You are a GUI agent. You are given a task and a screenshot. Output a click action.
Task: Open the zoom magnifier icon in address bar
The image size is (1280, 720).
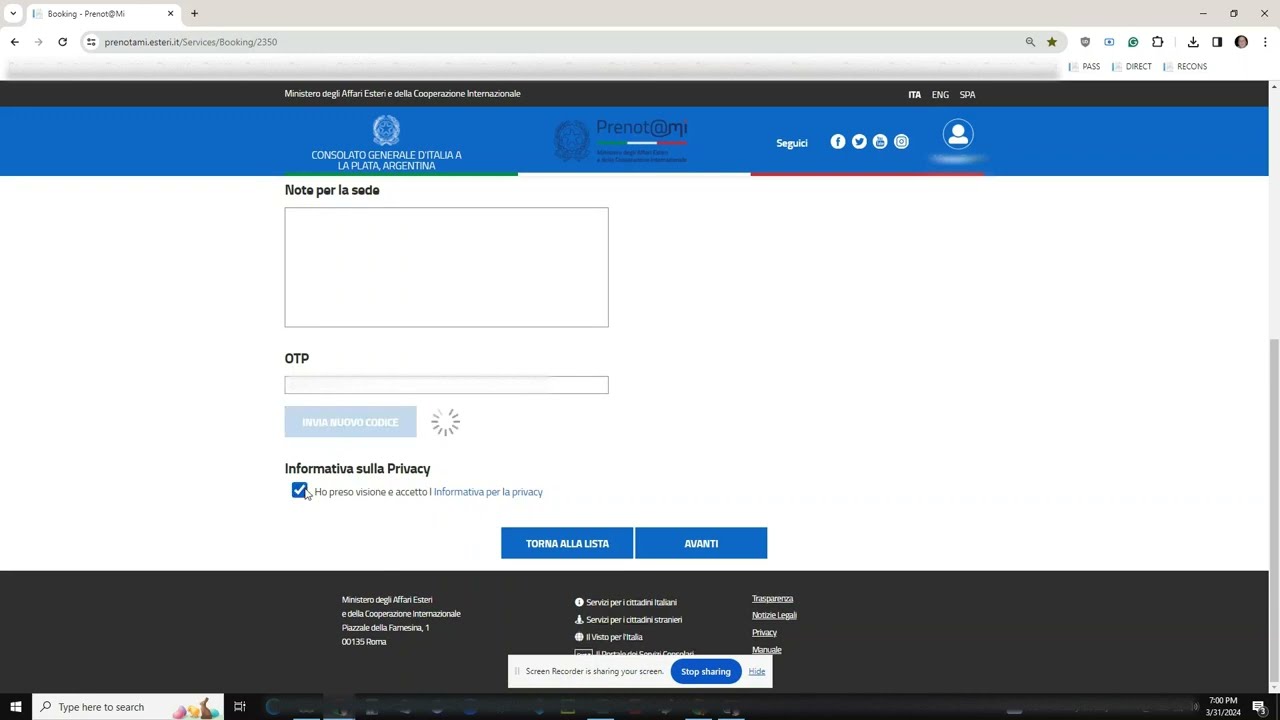point(1030,42)
